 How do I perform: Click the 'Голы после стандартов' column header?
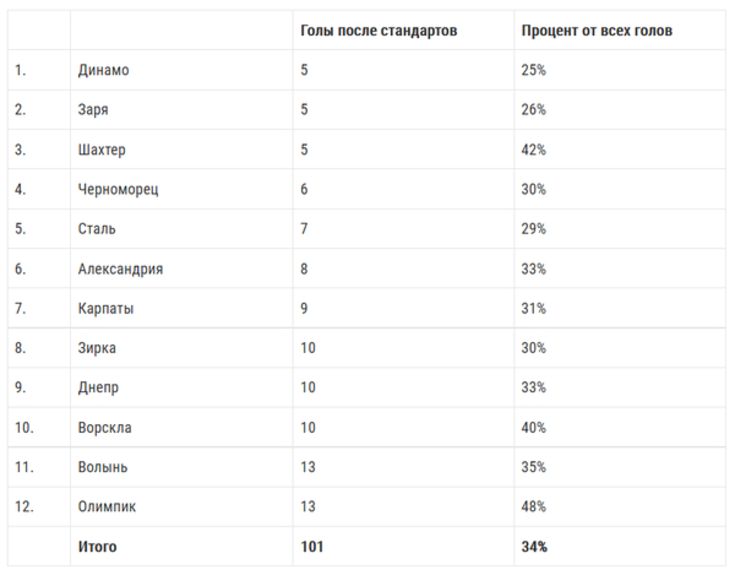tap(379, 31)
